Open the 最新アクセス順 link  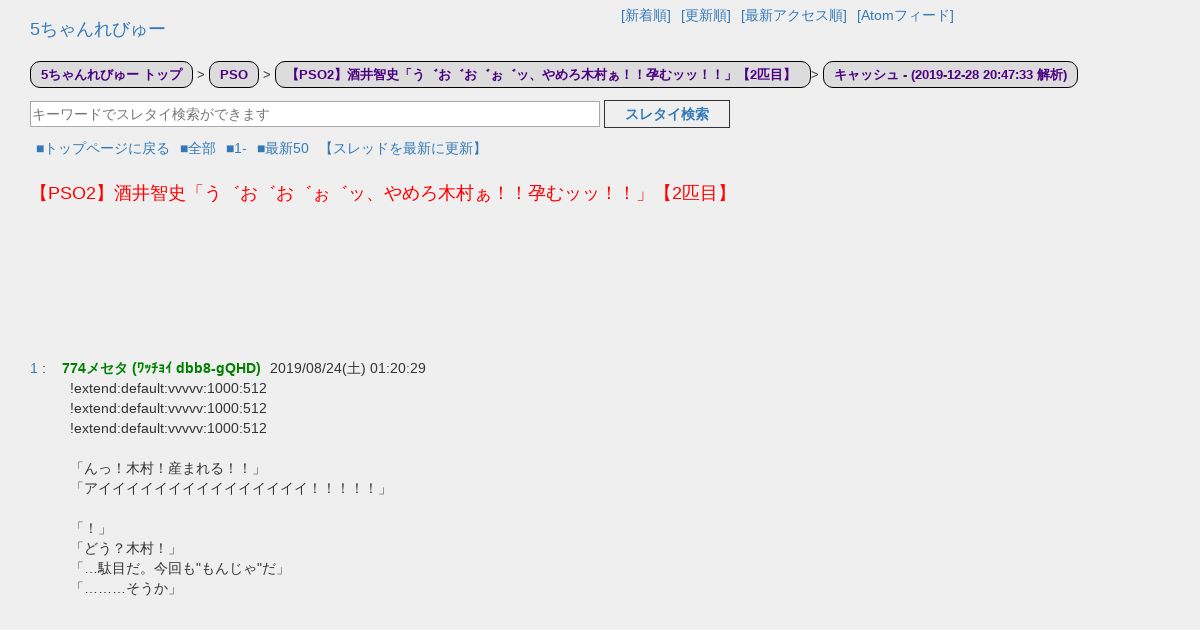794,16
